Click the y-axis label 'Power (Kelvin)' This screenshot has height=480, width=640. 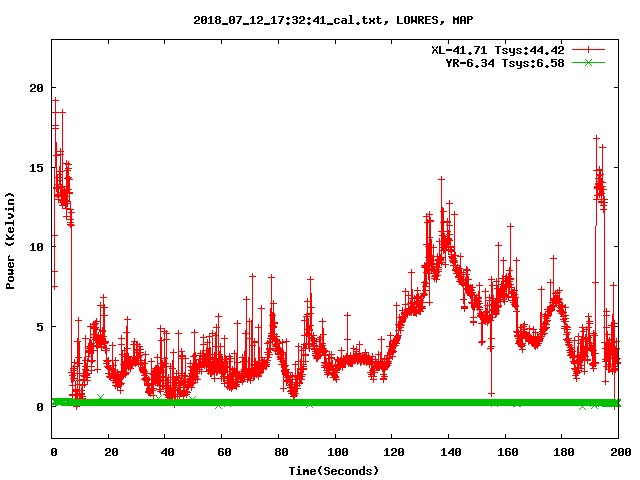tap(10, 241)
